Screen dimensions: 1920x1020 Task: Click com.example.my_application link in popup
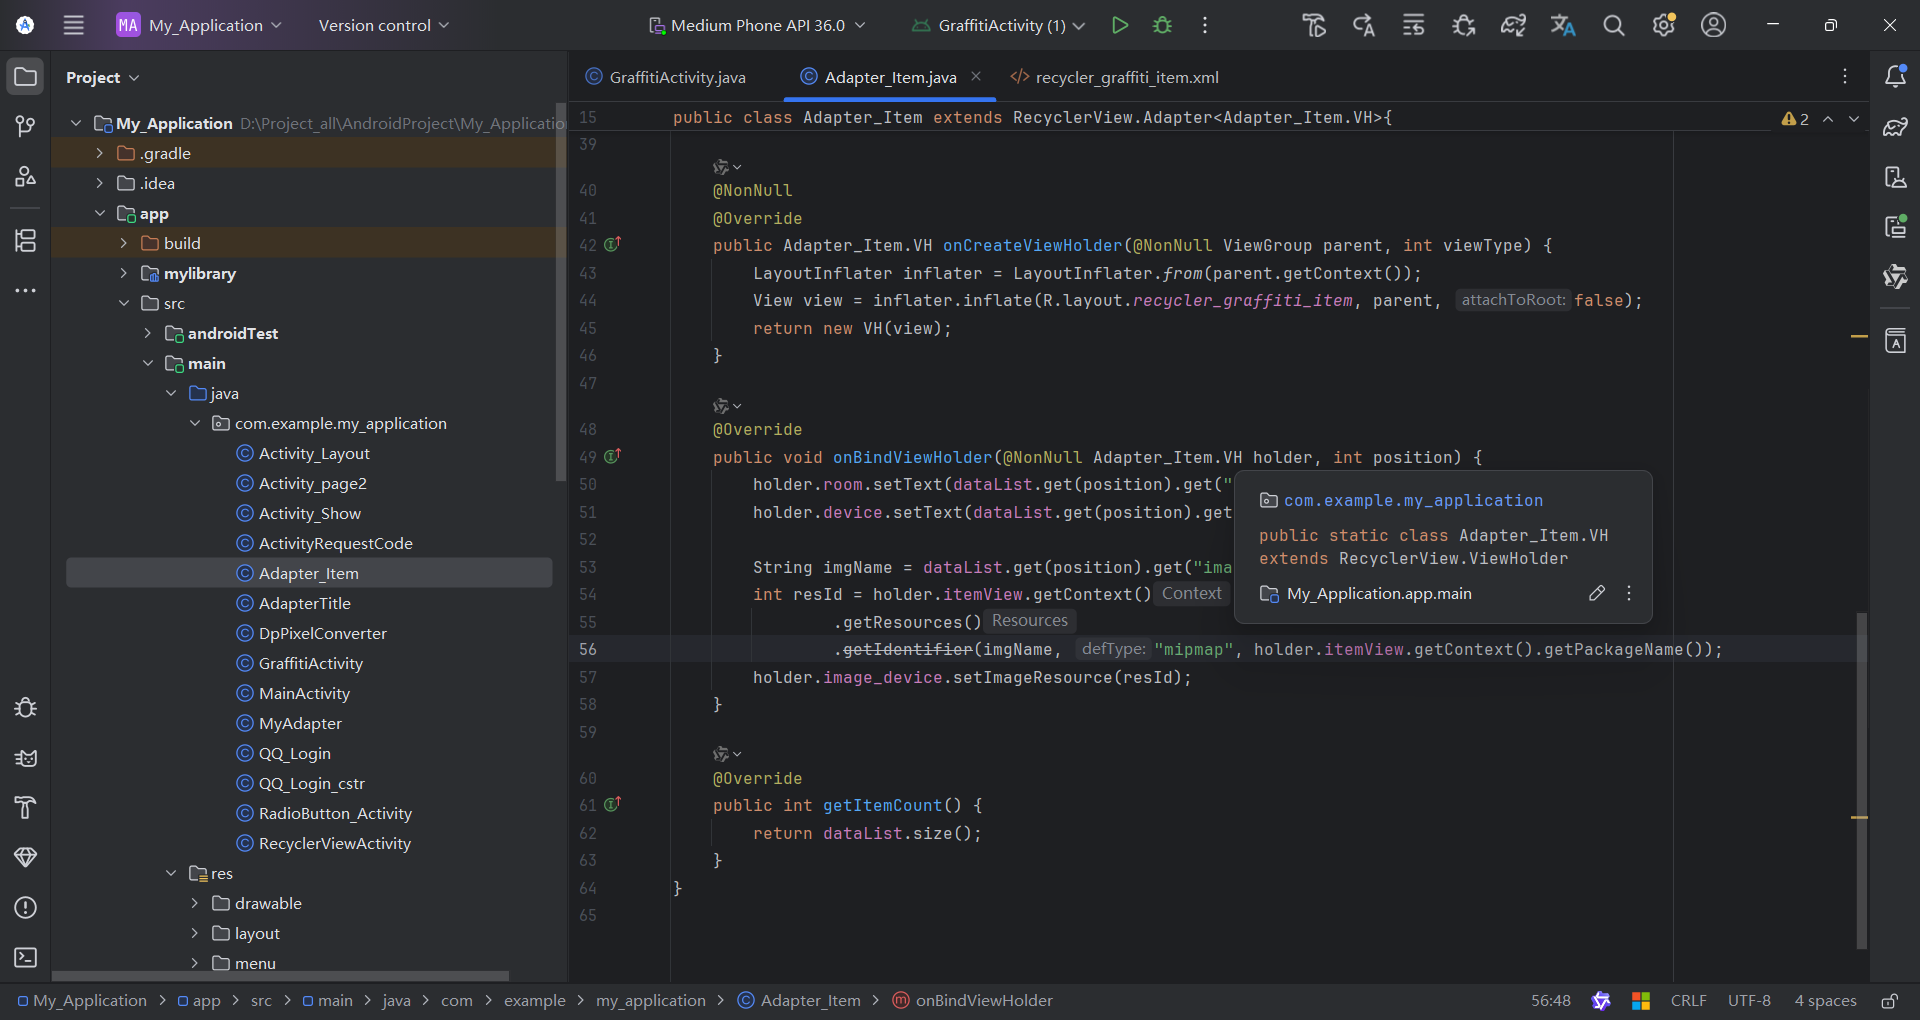click(x=1412, y=500)
